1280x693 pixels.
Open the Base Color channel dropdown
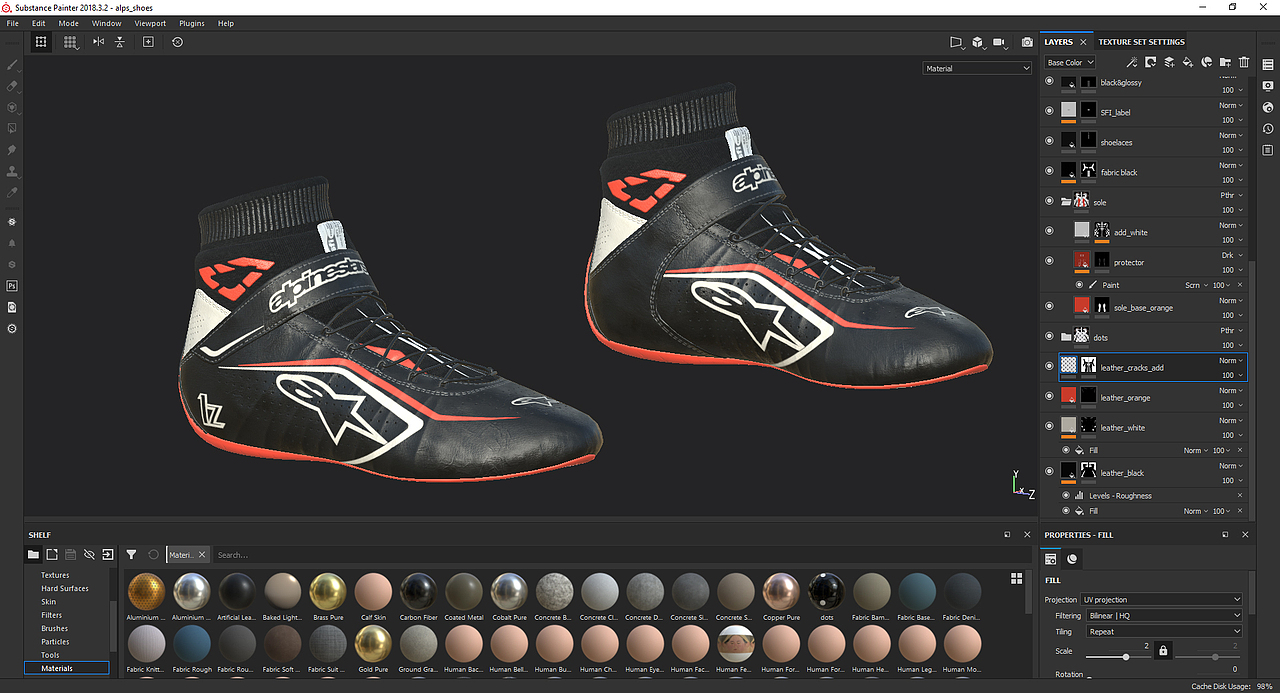(1070, 62)
